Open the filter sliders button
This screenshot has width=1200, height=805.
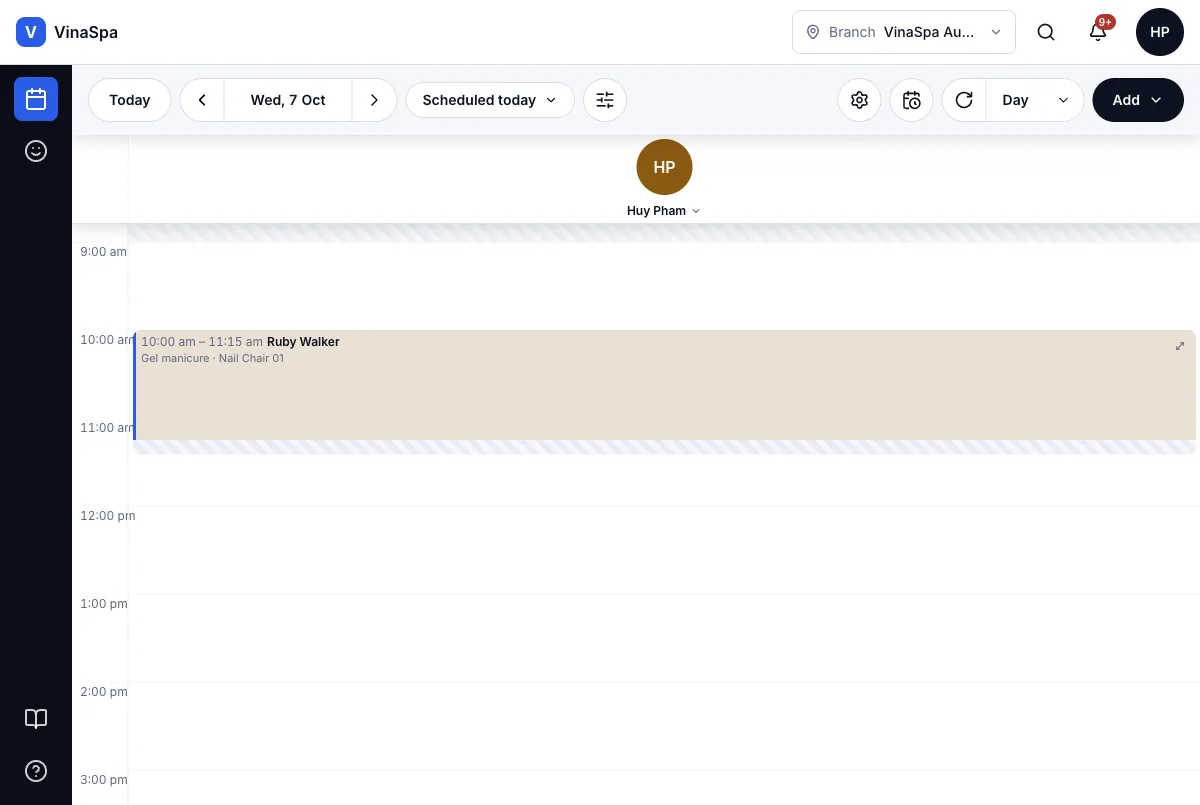pyautogui.click(x=605, y=100)
